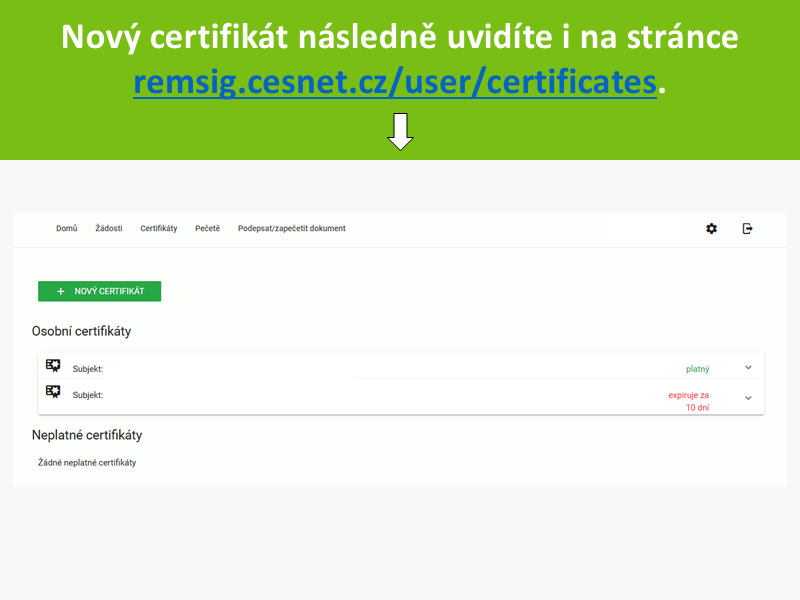Click certificate icon of the platný row
This screenshot has width=800, height=600.
click(53, 366)
